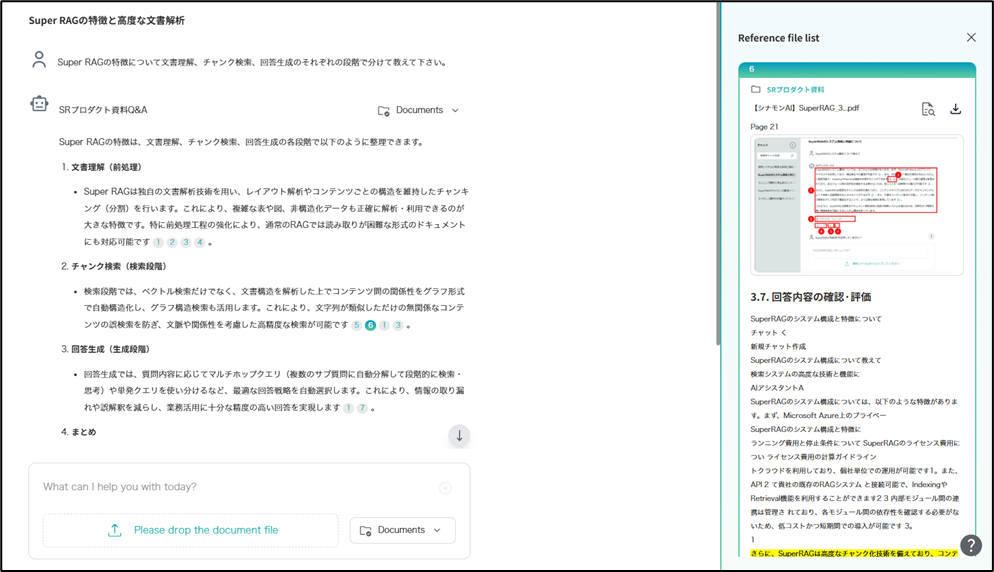Select highlighted citation 6 in チャンク検索 section
The height and width of the screenshot is (572, 994).
pos(370,325)
